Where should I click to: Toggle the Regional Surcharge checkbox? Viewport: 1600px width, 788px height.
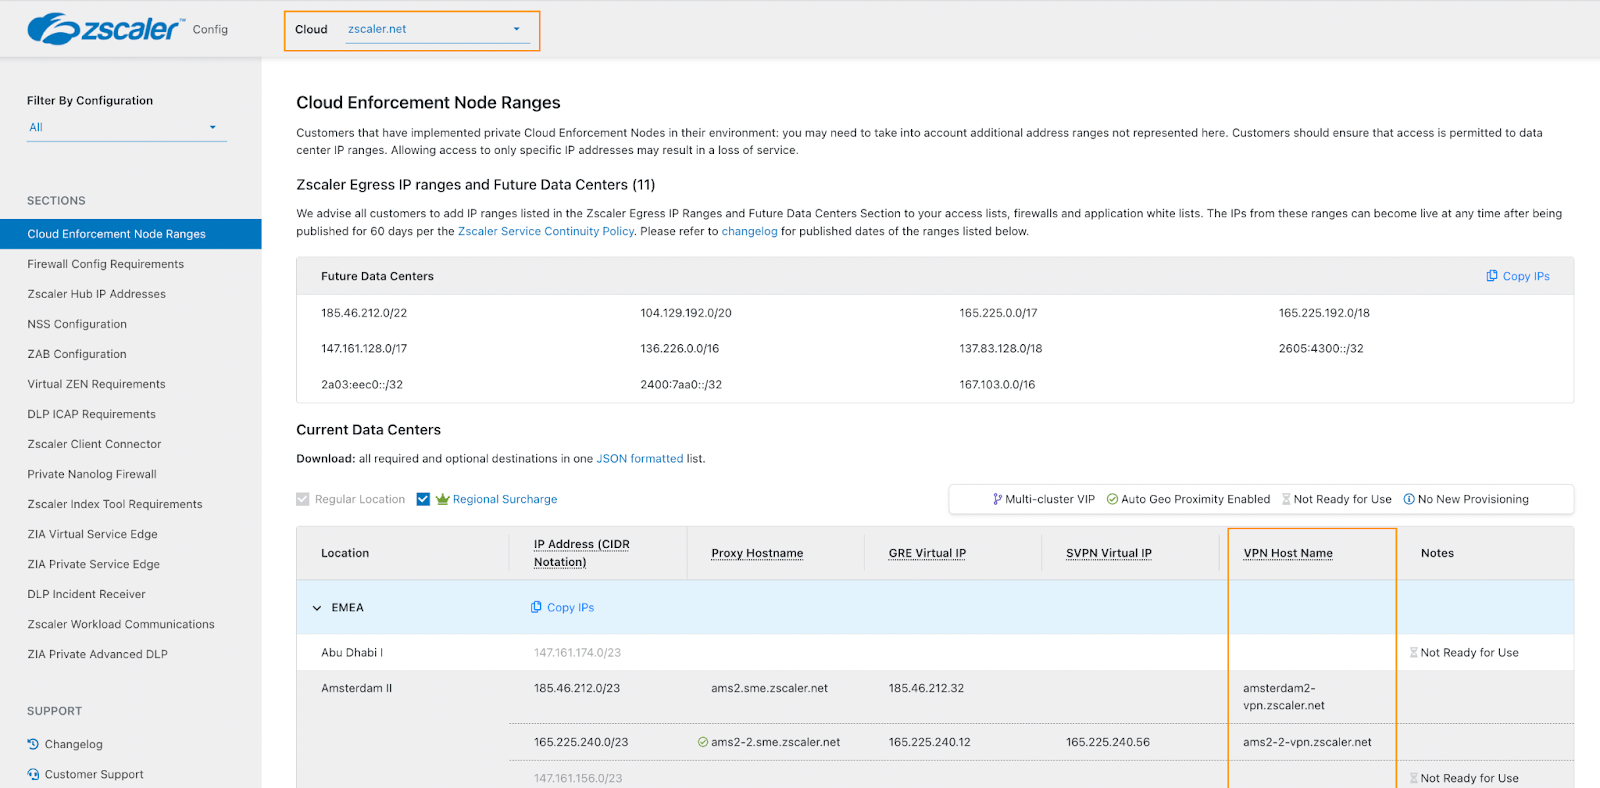coord(423,499)
